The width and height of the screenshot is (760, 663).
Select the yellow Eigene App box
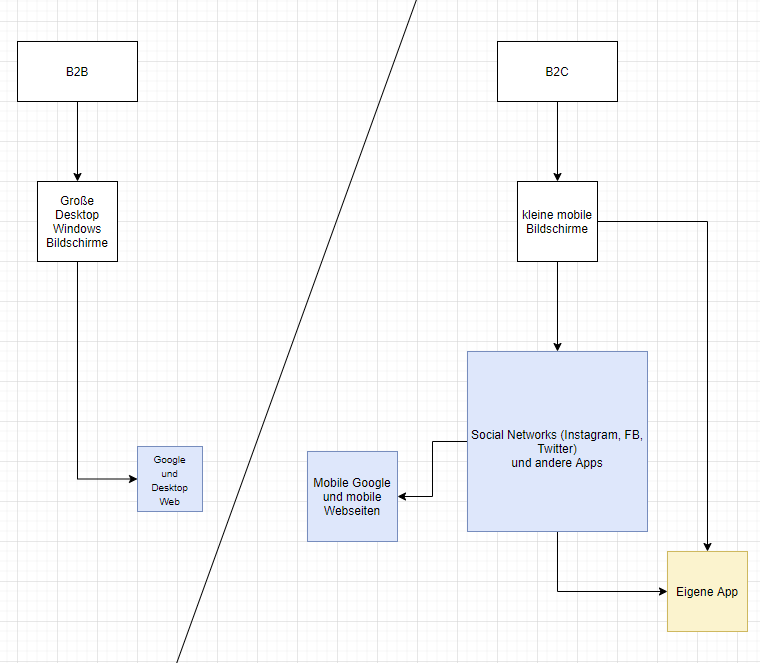707,591
